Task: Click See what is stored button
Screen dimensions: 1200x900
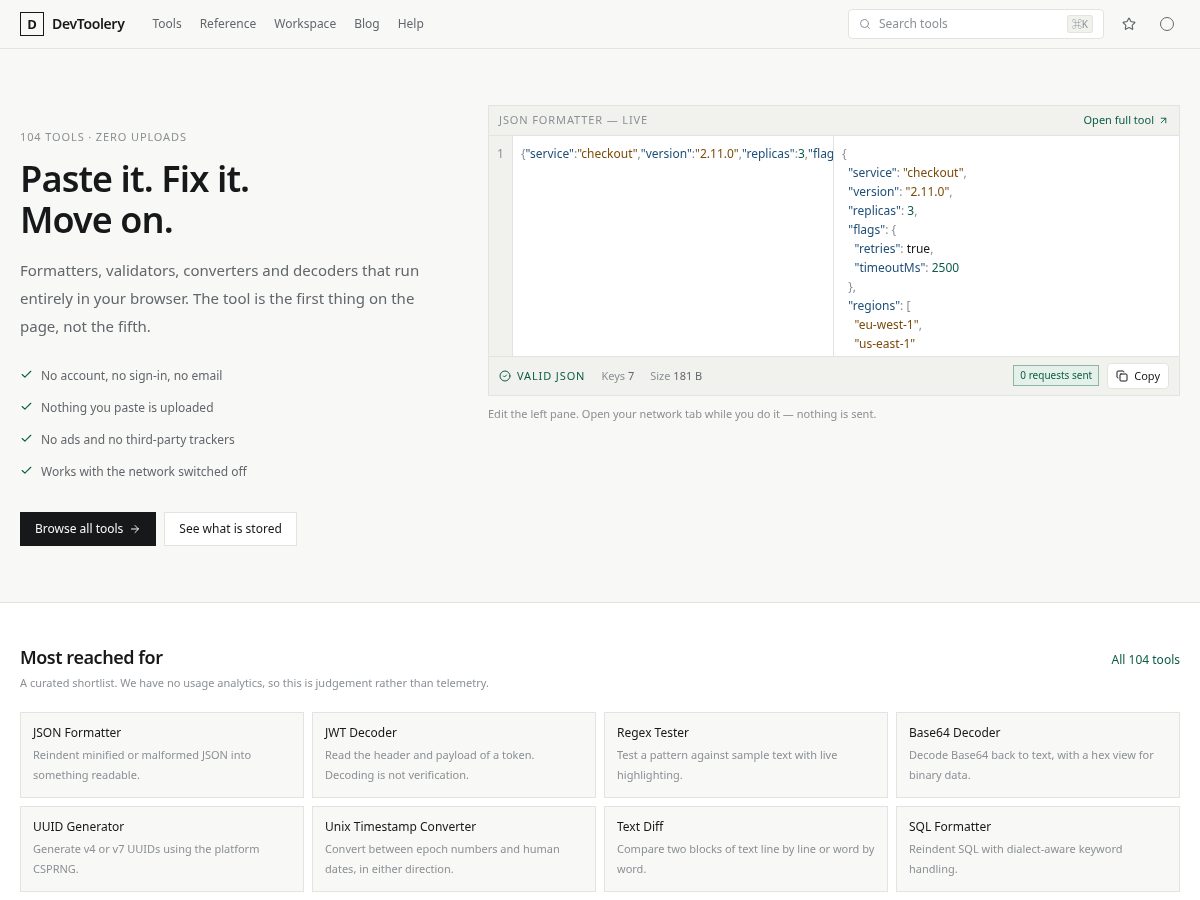Action: tap(230, 529)
